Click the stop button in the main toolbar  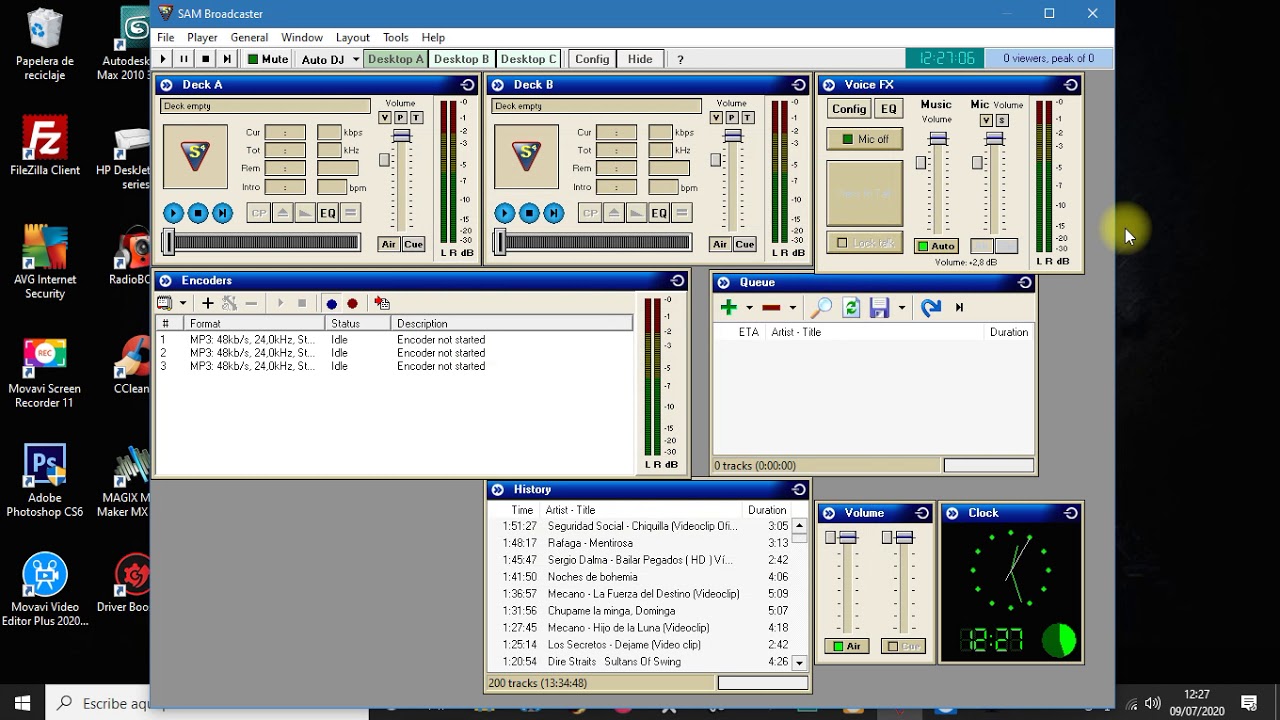click(206, 59)
